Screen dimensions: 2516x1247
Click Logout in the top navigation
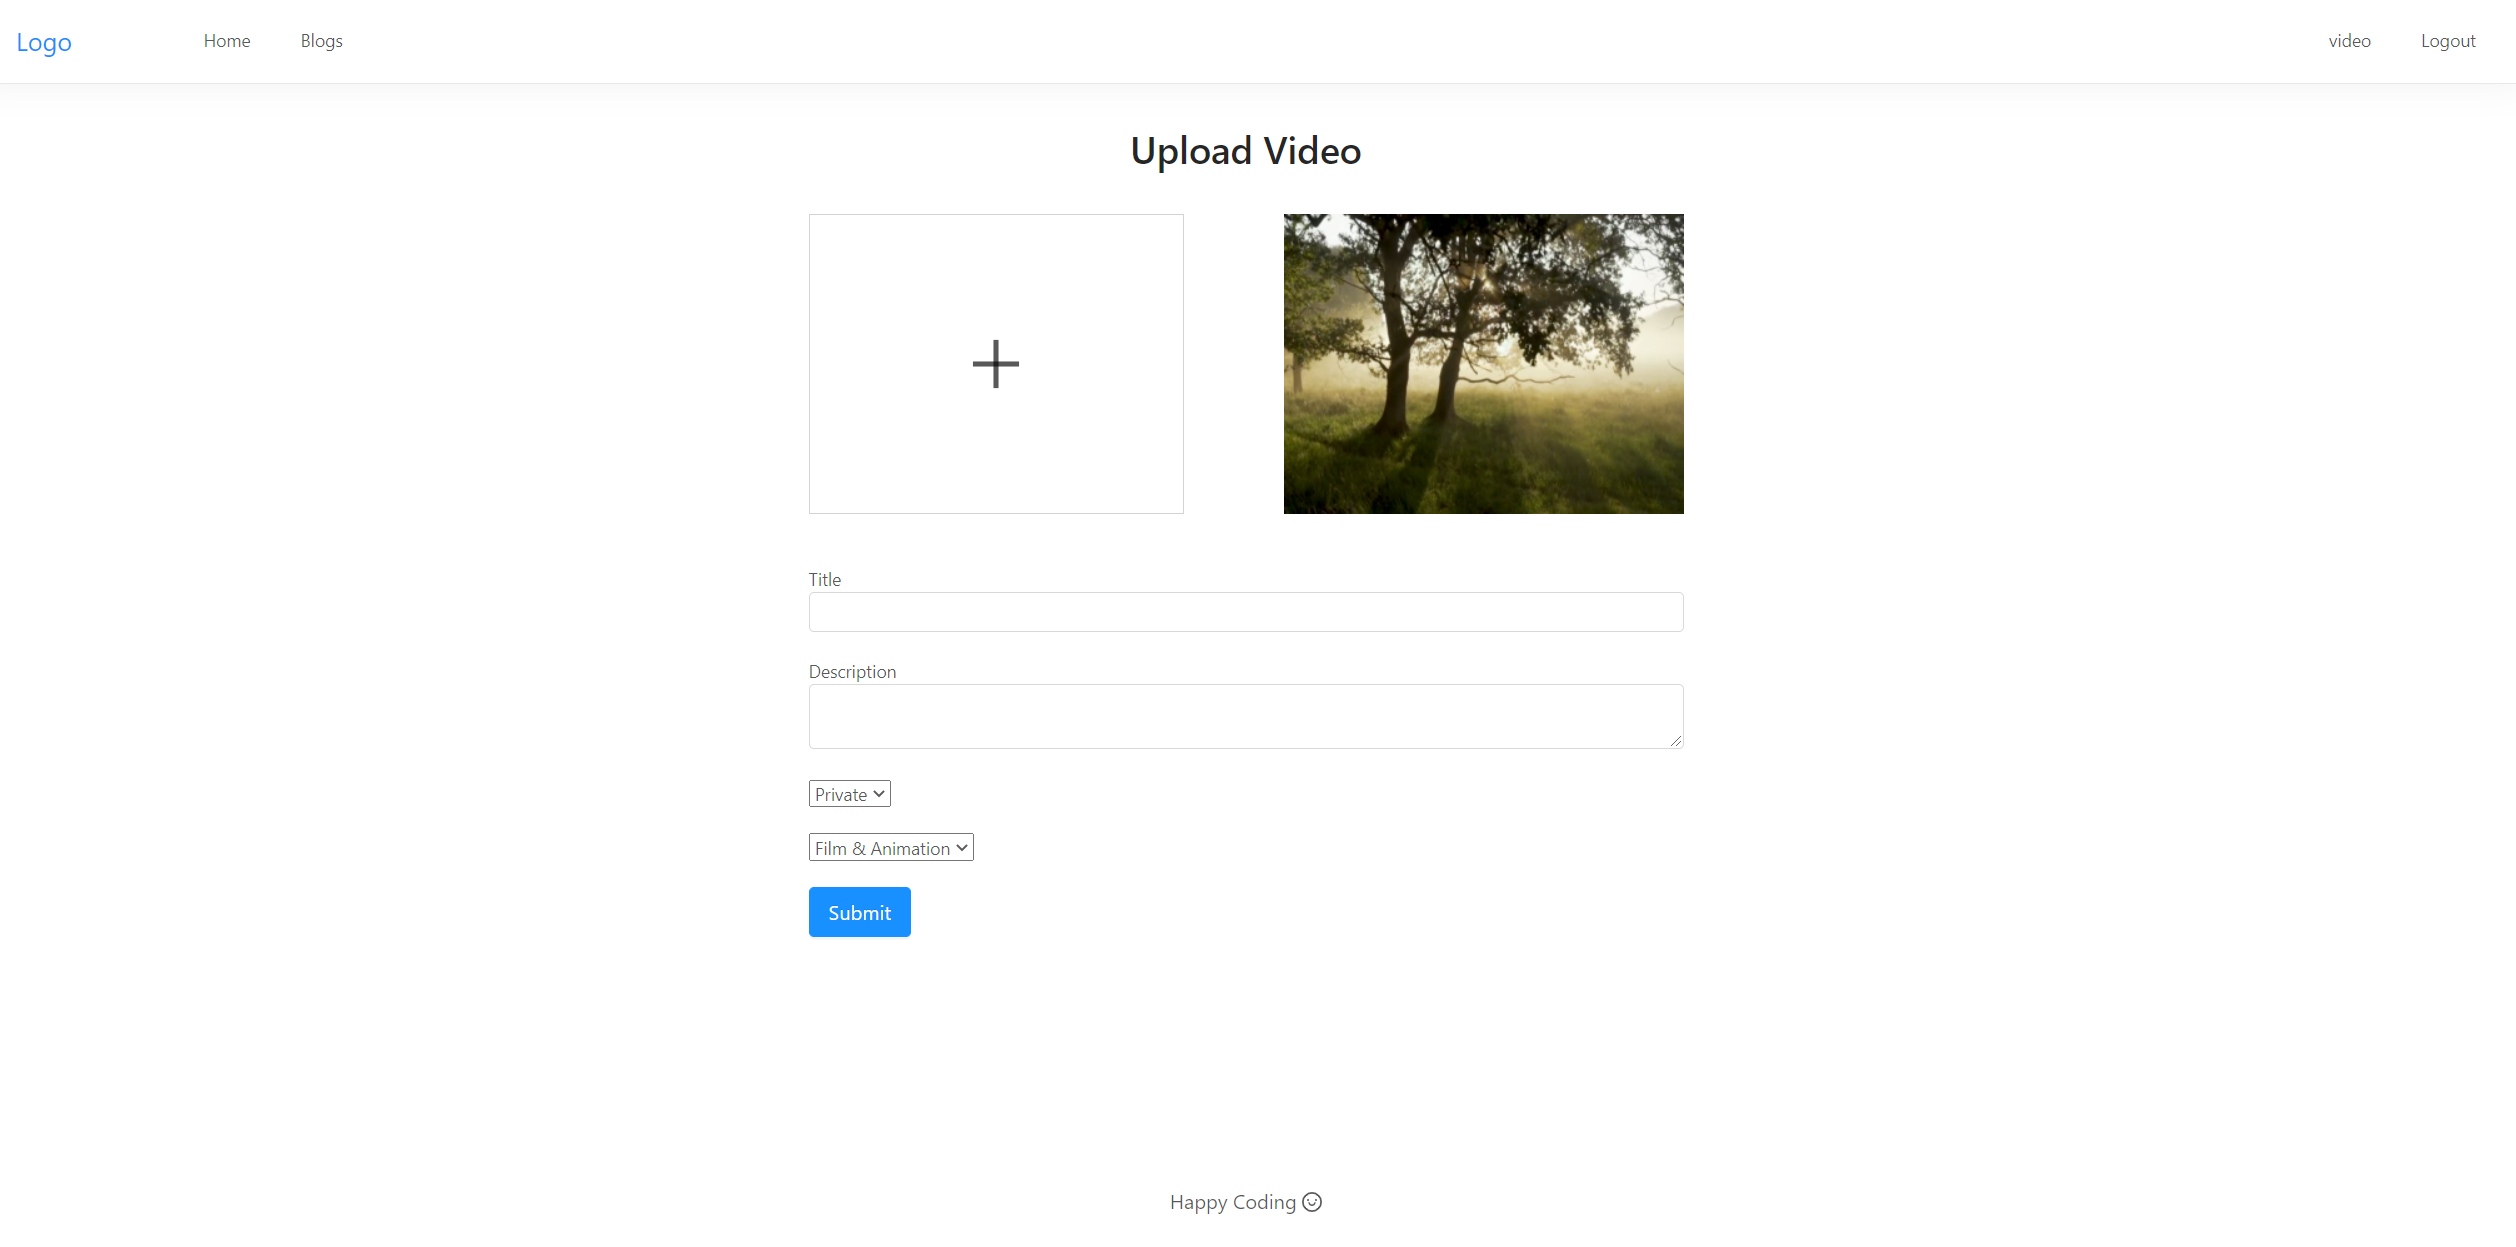(2447, 41)
